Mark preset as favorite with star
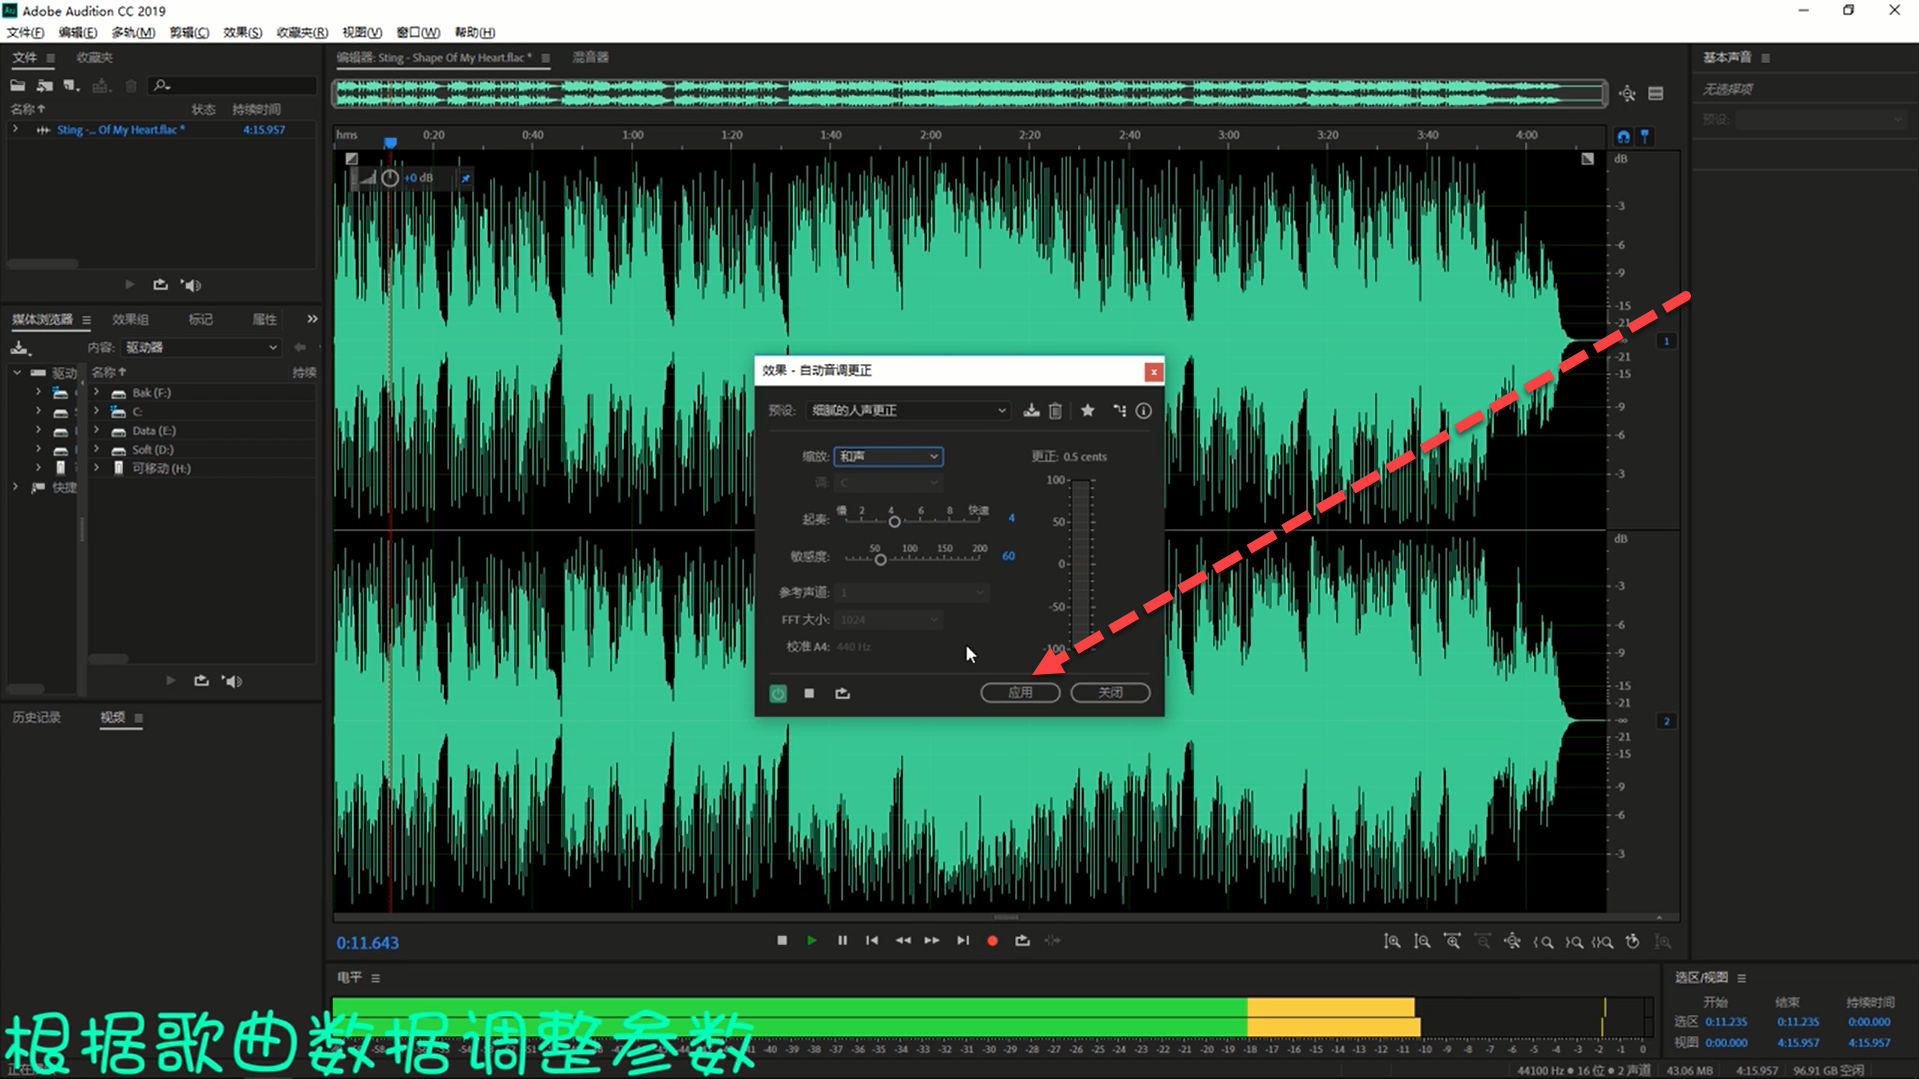This screenshot has width=1919, height=1079. click(1087, 411)
